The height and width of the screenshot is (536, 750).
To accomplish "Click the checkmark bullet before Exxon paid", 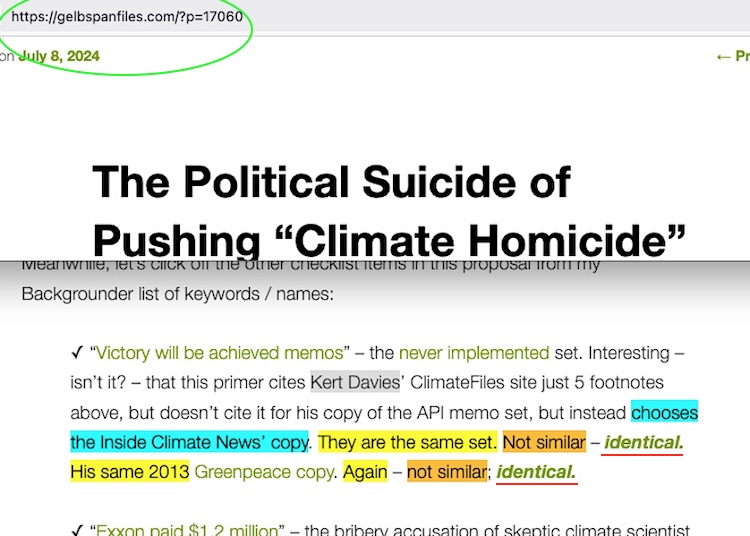I will [x=77, y=529].
